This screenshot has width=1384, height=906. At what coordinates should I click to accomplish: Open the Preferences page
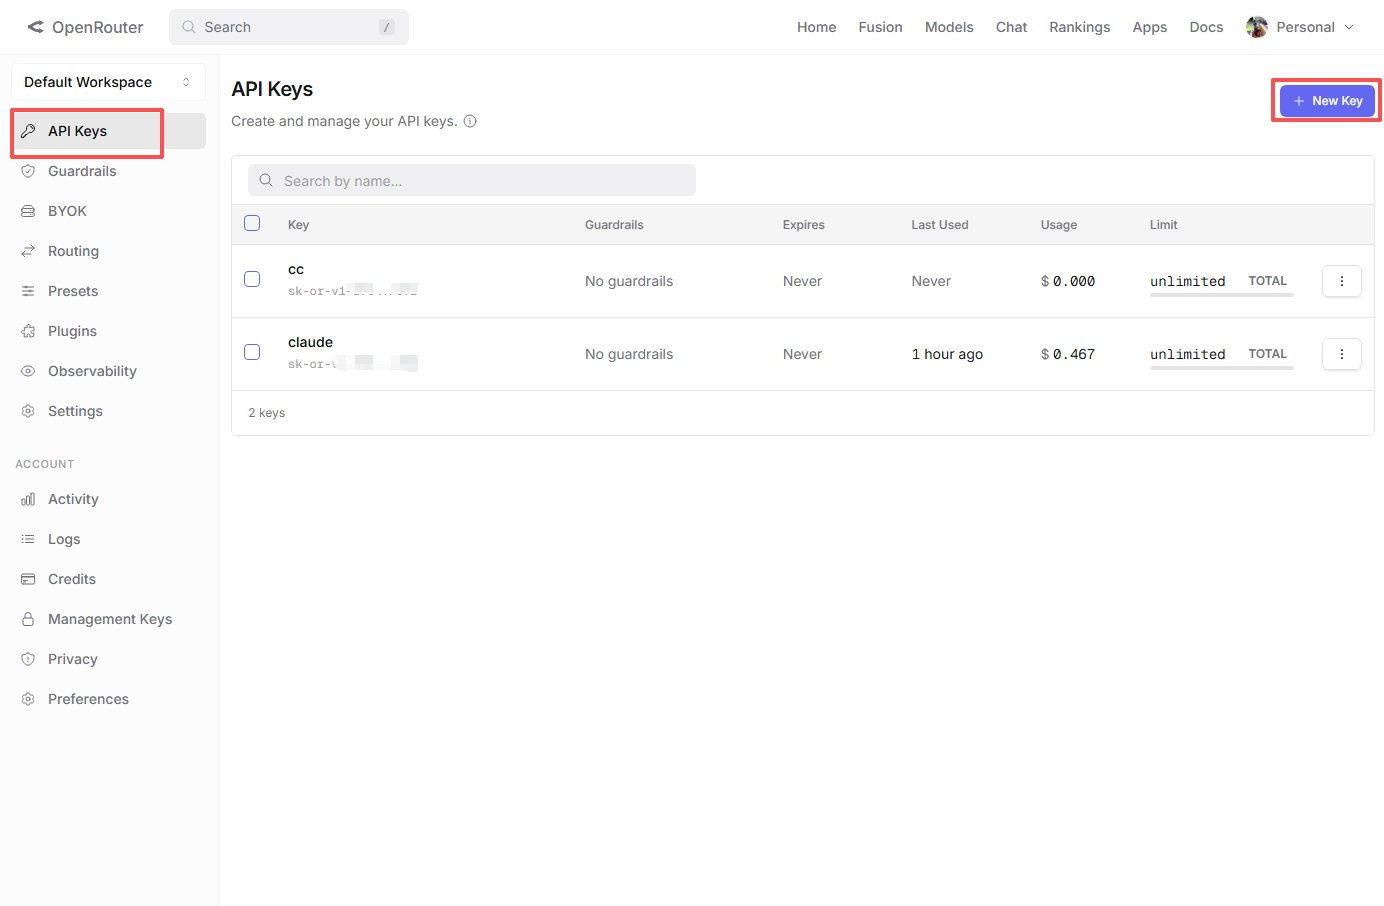pos(108,699)
